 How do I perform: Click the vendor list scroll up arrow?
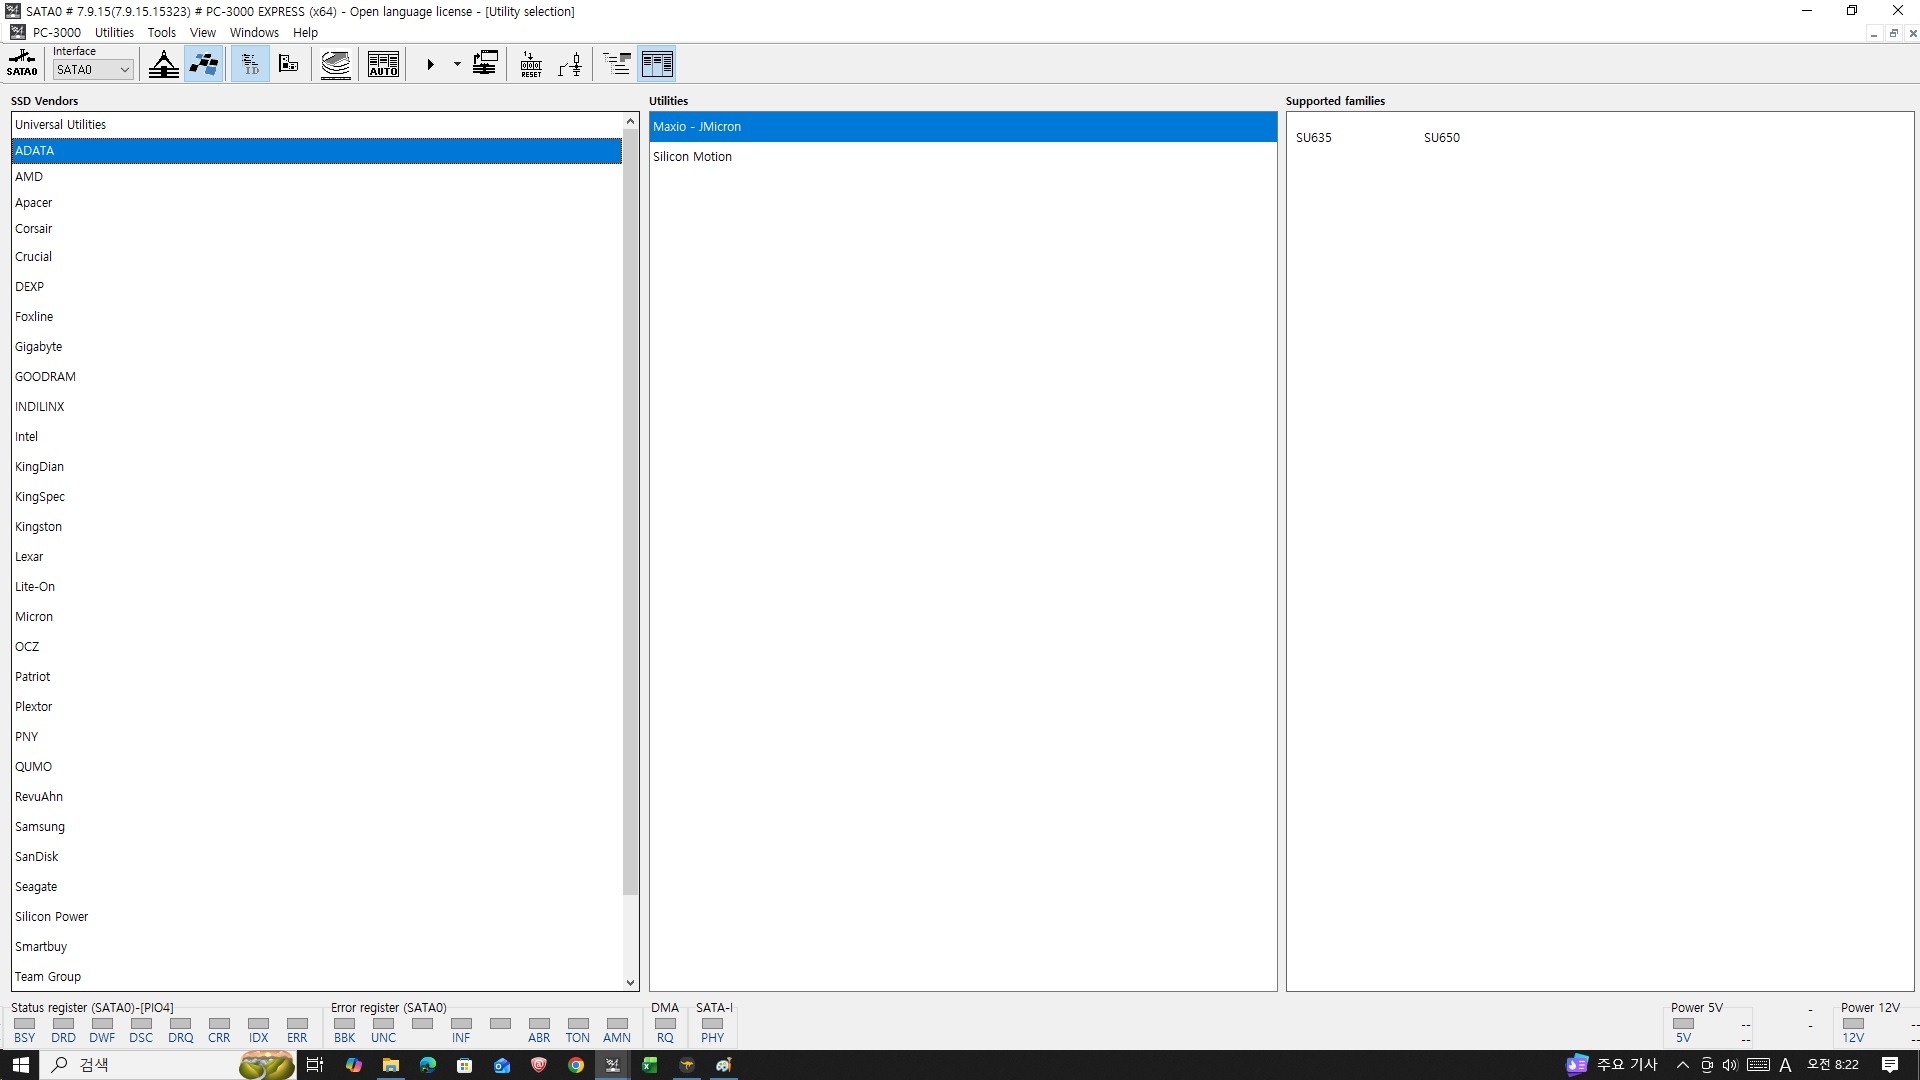click(630, 122)
